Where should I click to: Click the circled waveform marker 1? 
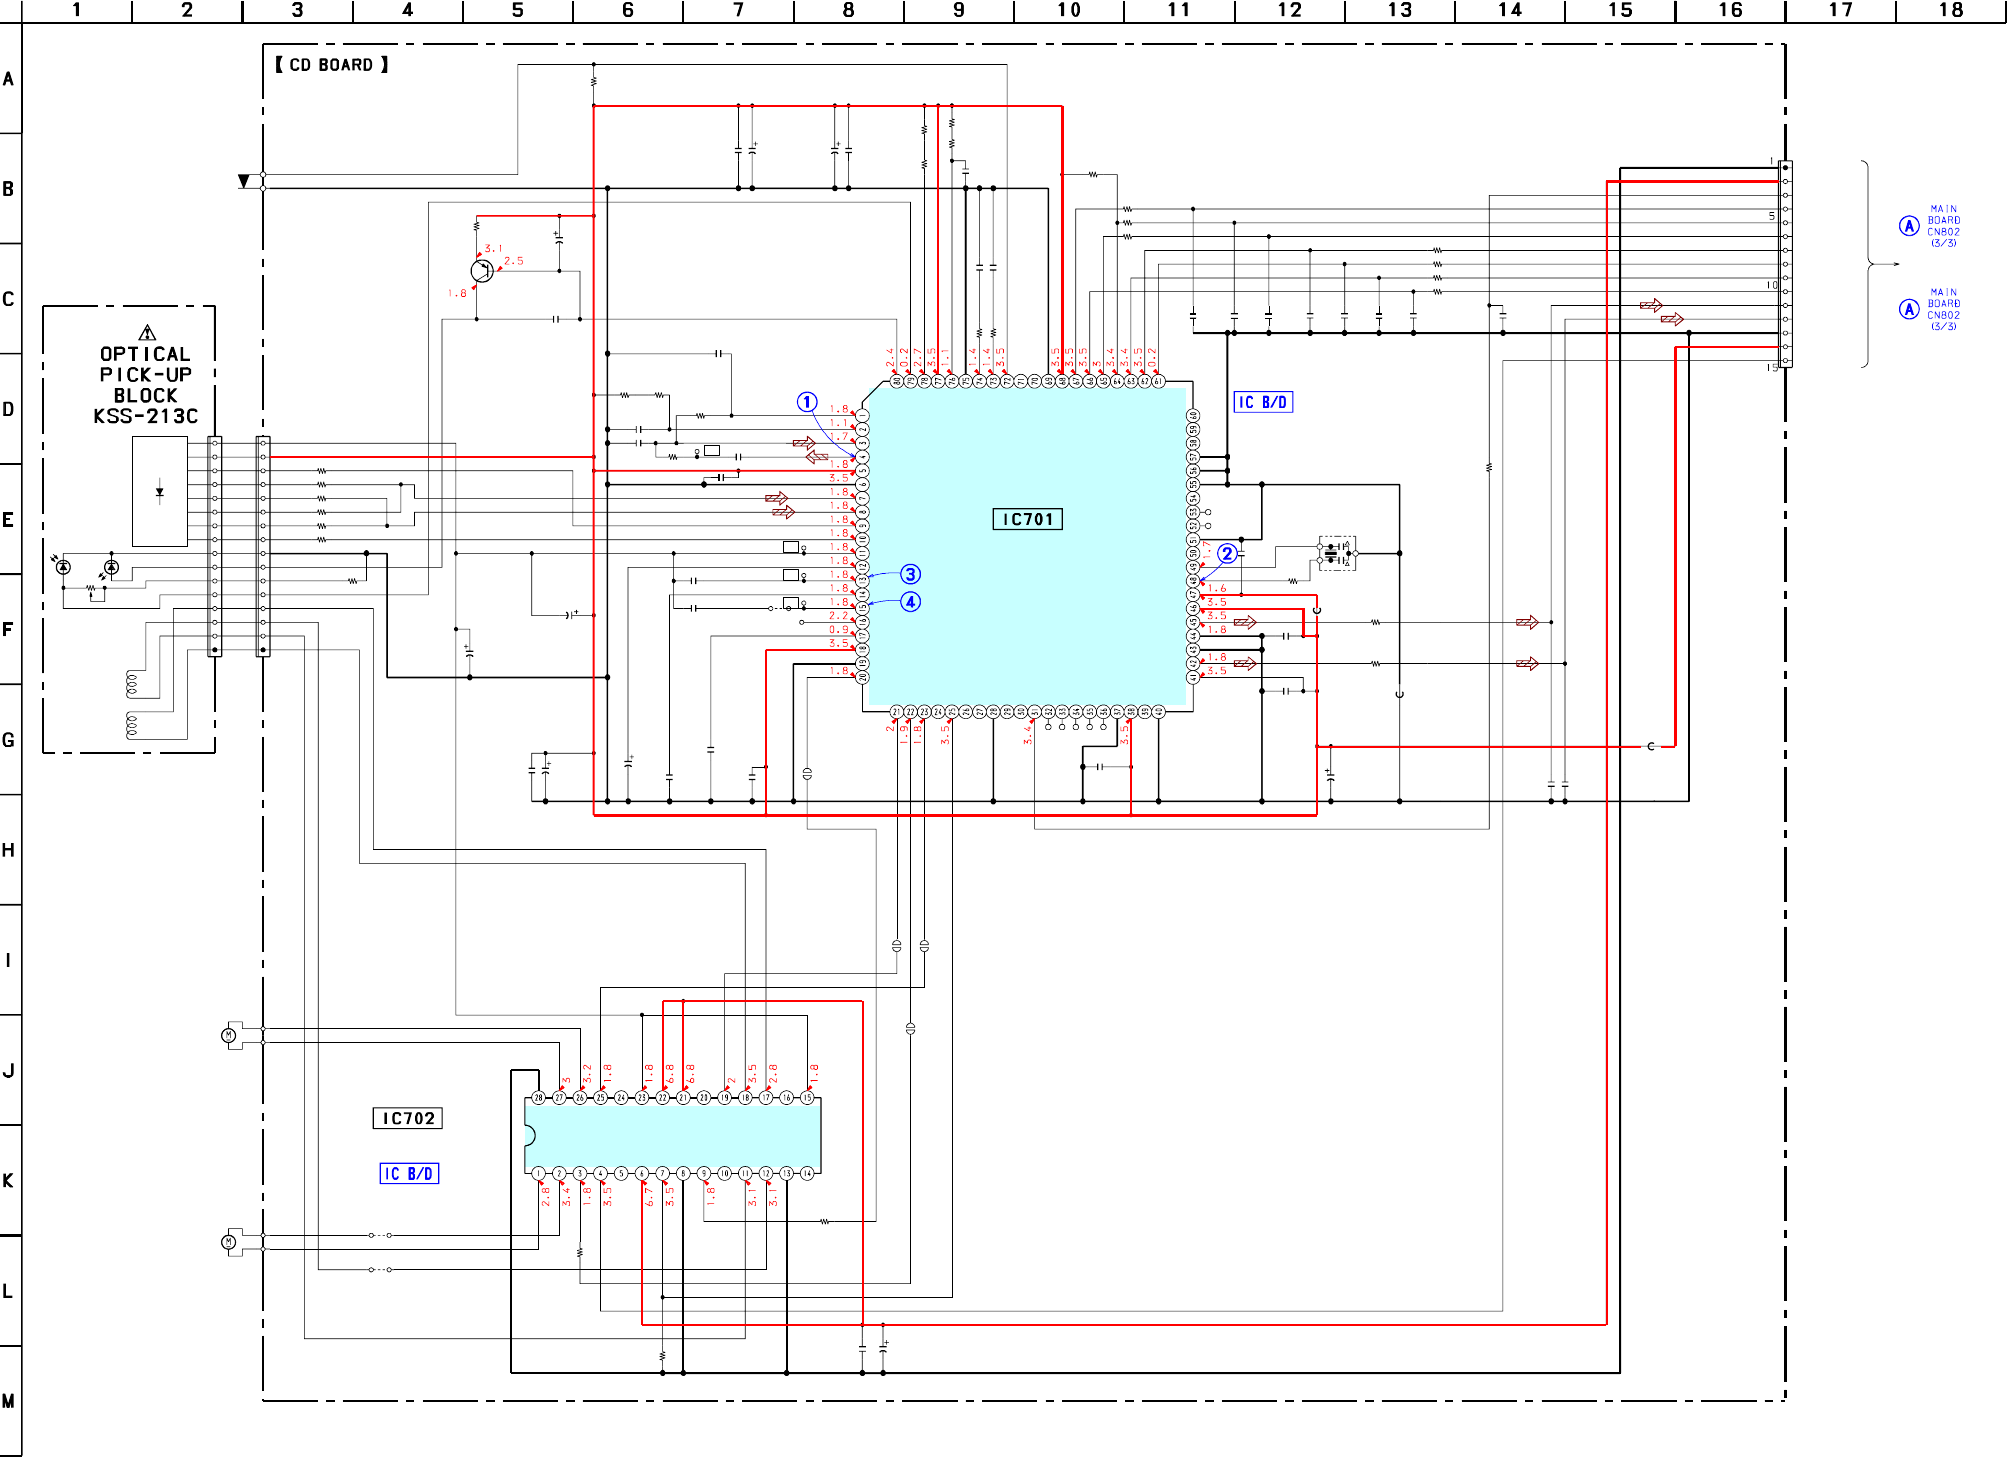tap(807, 402)
